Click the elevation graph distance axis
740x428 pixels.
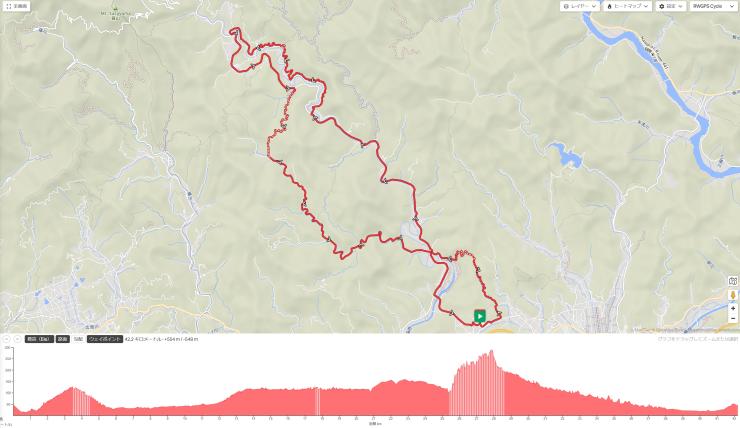point(374,419)
